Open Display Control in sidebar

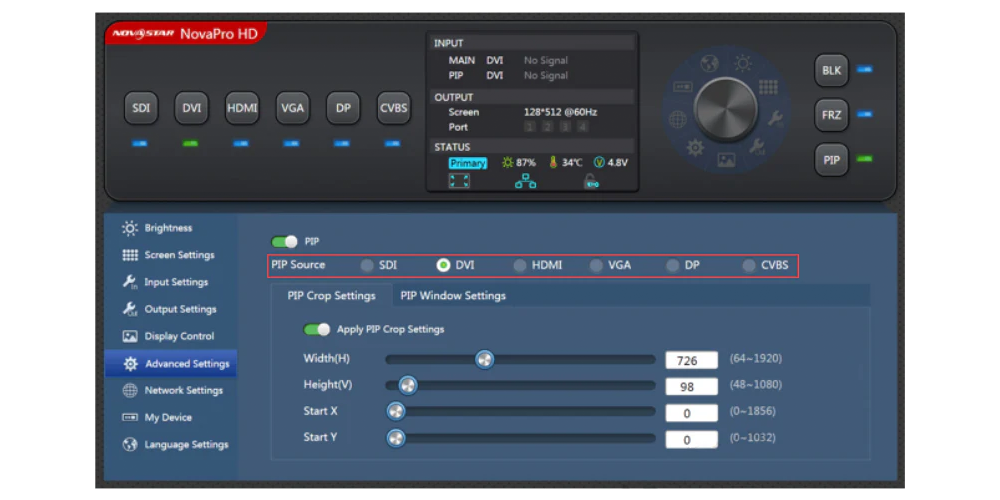(171, 336)
